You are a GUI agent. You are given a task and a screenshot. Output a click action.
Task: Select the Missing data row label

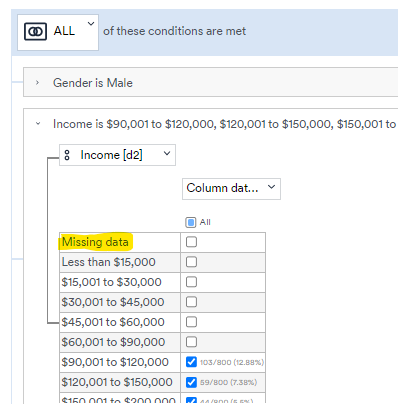coord(95,242)
